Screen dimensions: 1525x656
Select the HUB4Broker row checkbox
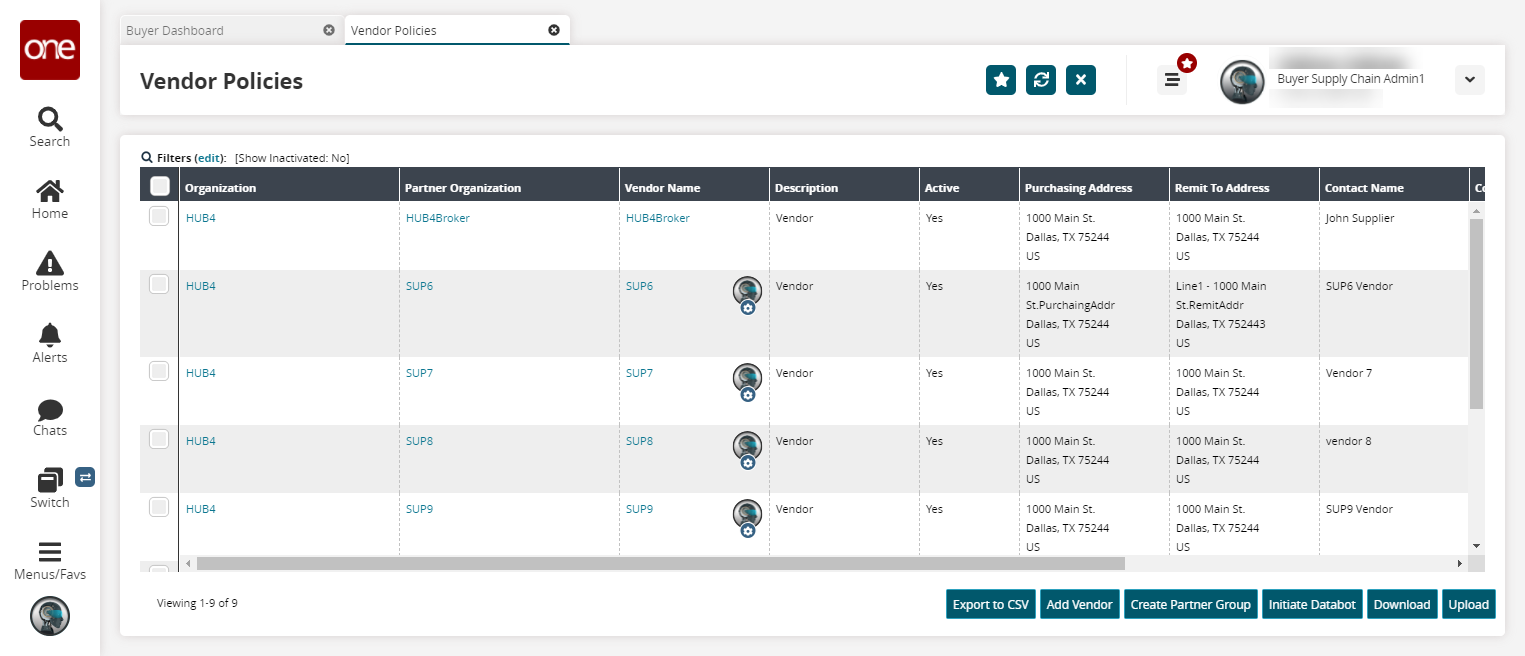tap(159, 216)
